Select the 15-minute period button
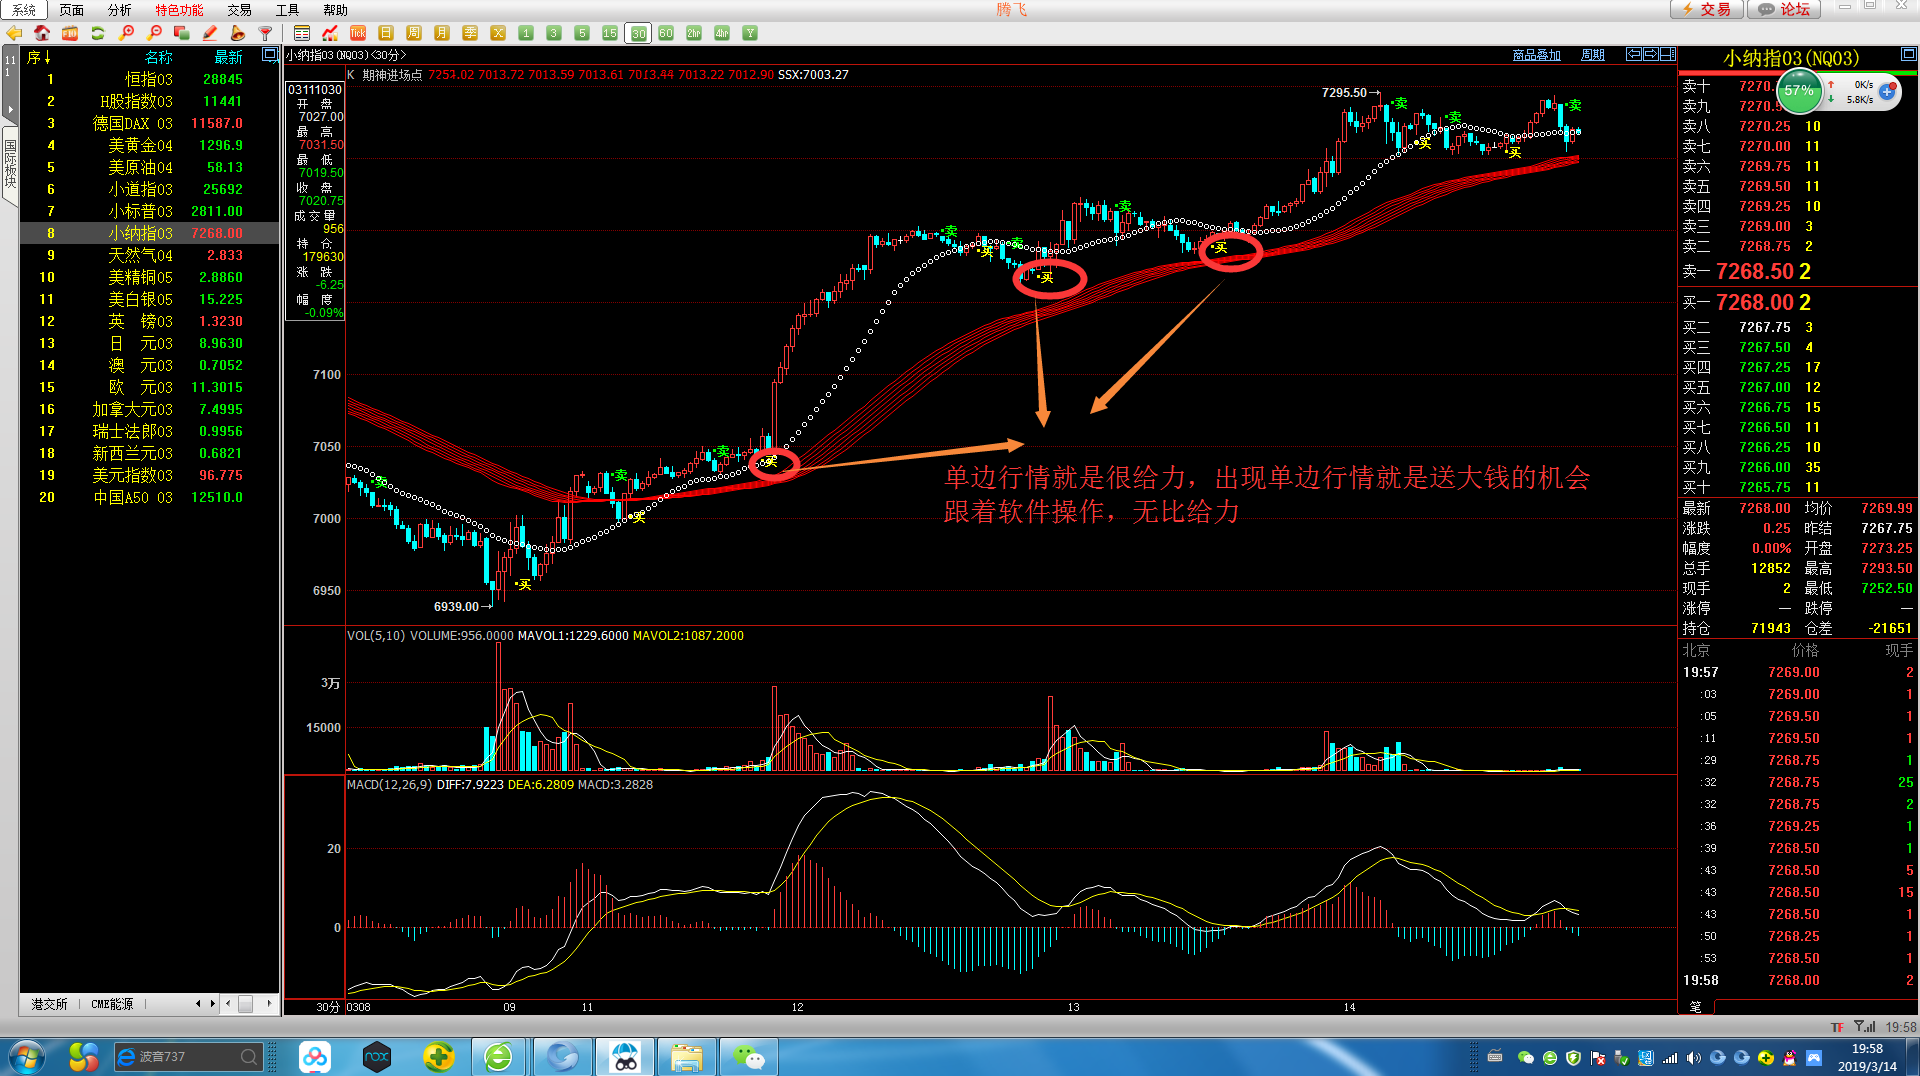1920x1076 pixels. click(610, 33)
